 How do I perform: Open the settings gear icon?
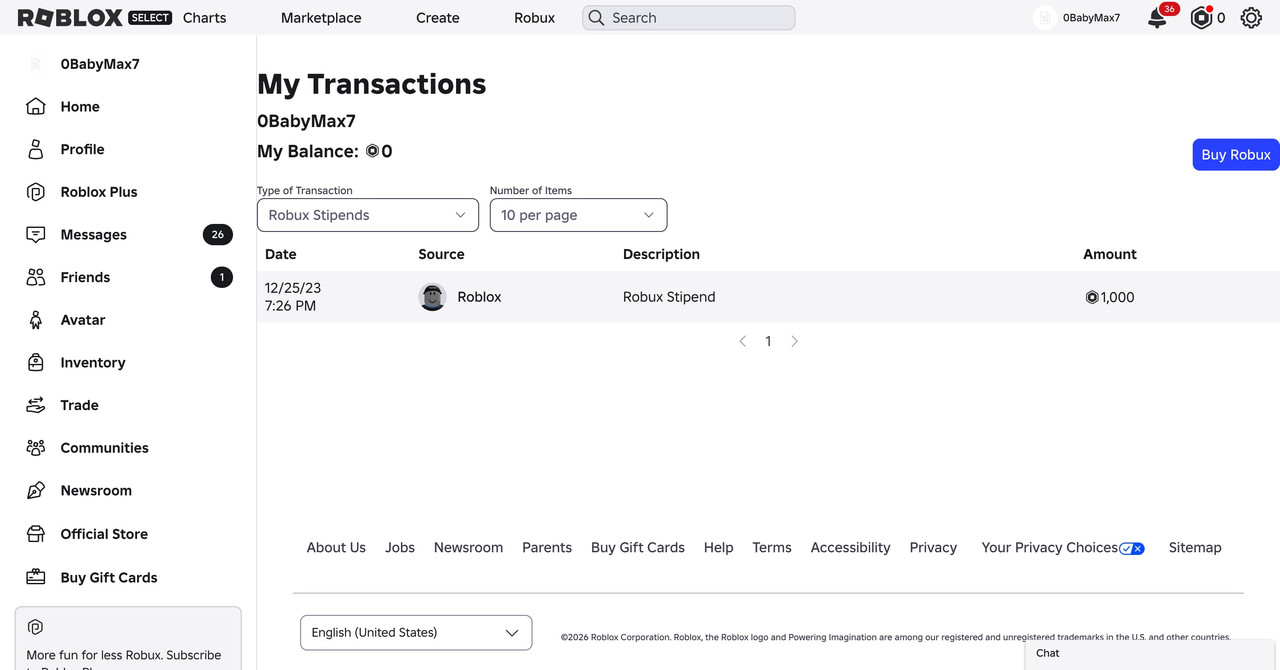click(1251, 18)
